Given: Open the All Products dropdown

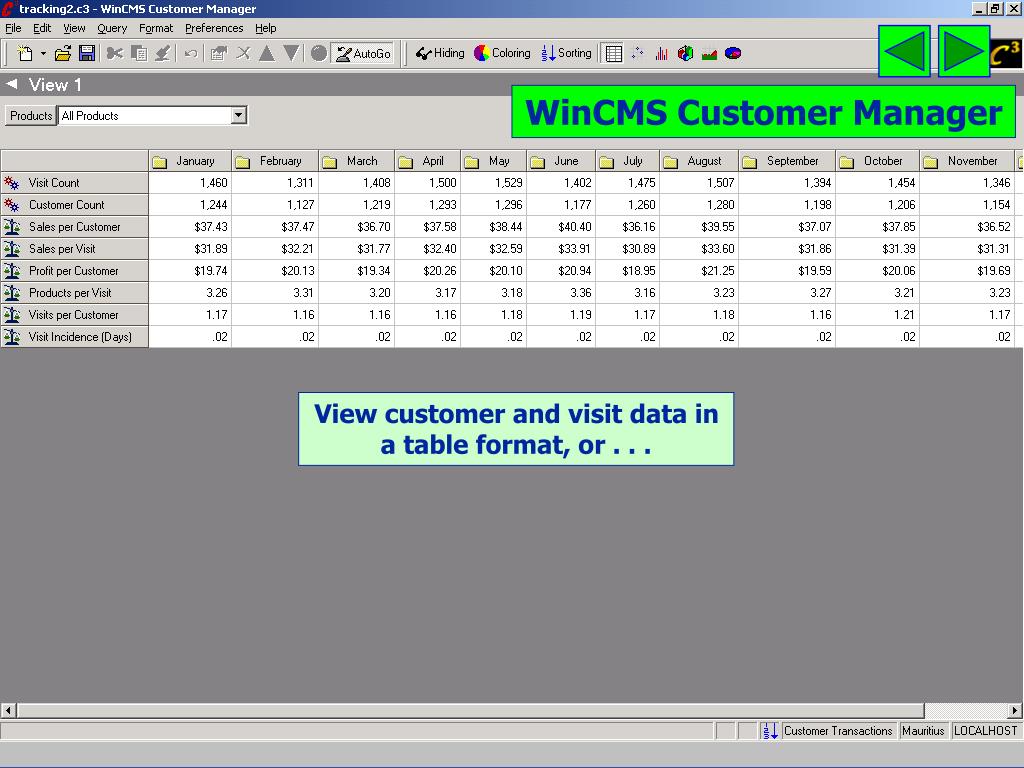Looking at the screenshot, I should coord(239,116).
